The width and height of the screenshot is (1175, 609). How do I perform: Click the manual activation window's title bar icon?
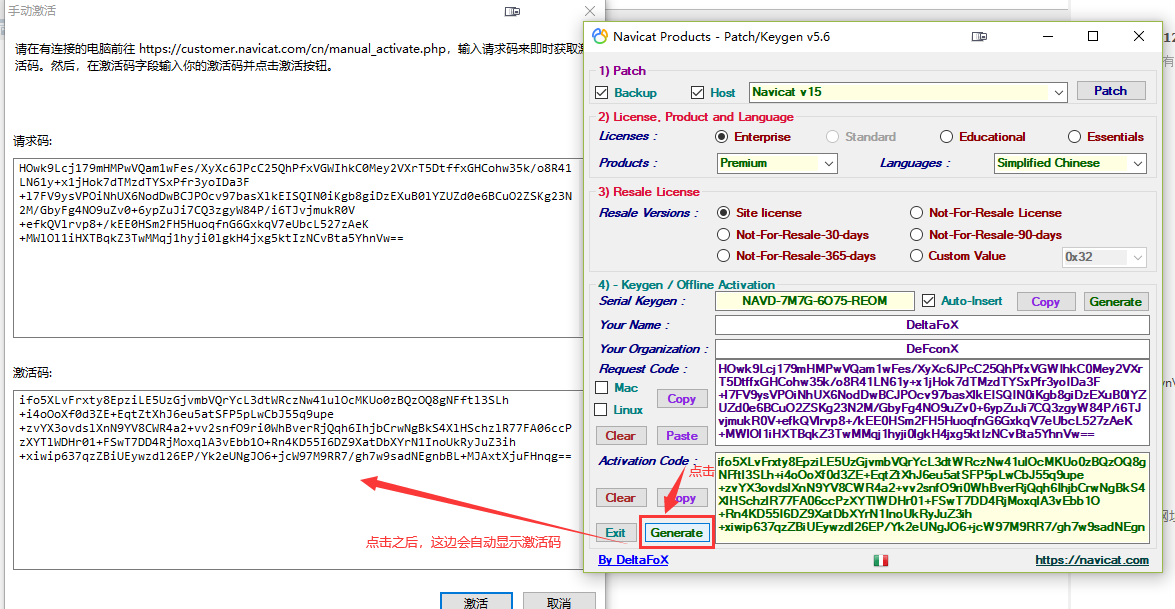pos(512,11)
